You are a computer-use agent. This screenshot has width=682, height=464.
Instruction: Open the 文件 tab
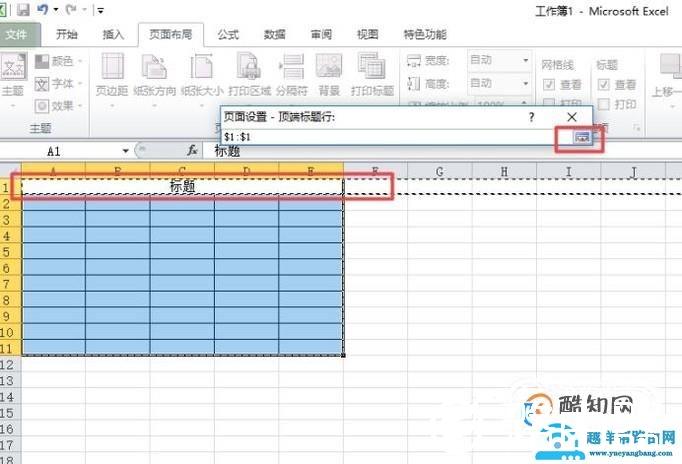17,34
